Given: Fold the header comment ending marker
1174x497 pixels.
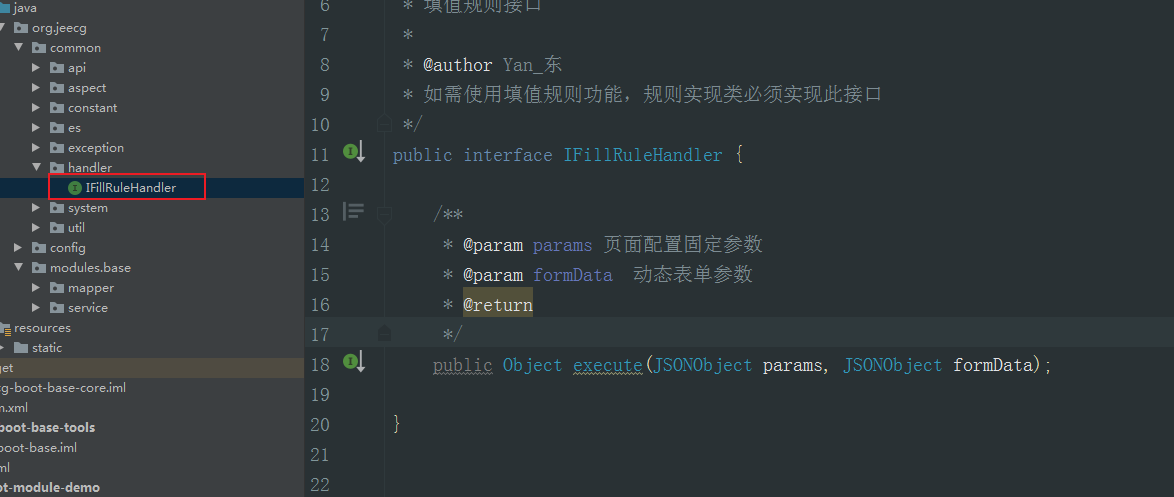Looking at the screenshot, I should coord(384,124).
